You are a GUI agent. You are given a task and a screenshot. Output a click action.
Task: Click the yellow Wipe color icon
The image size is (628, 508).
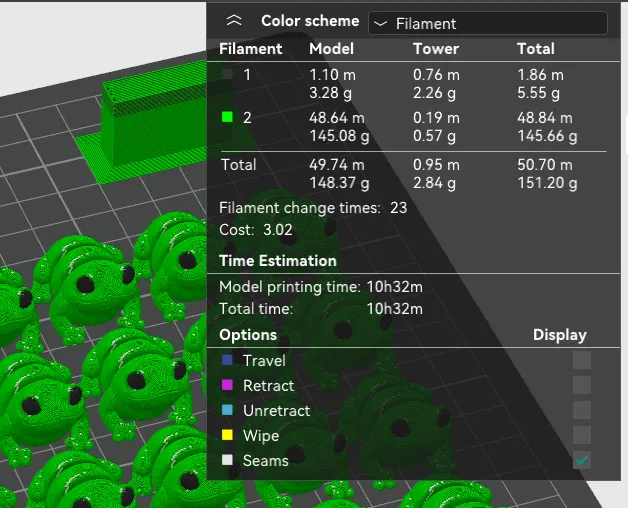tap(227, 435)
